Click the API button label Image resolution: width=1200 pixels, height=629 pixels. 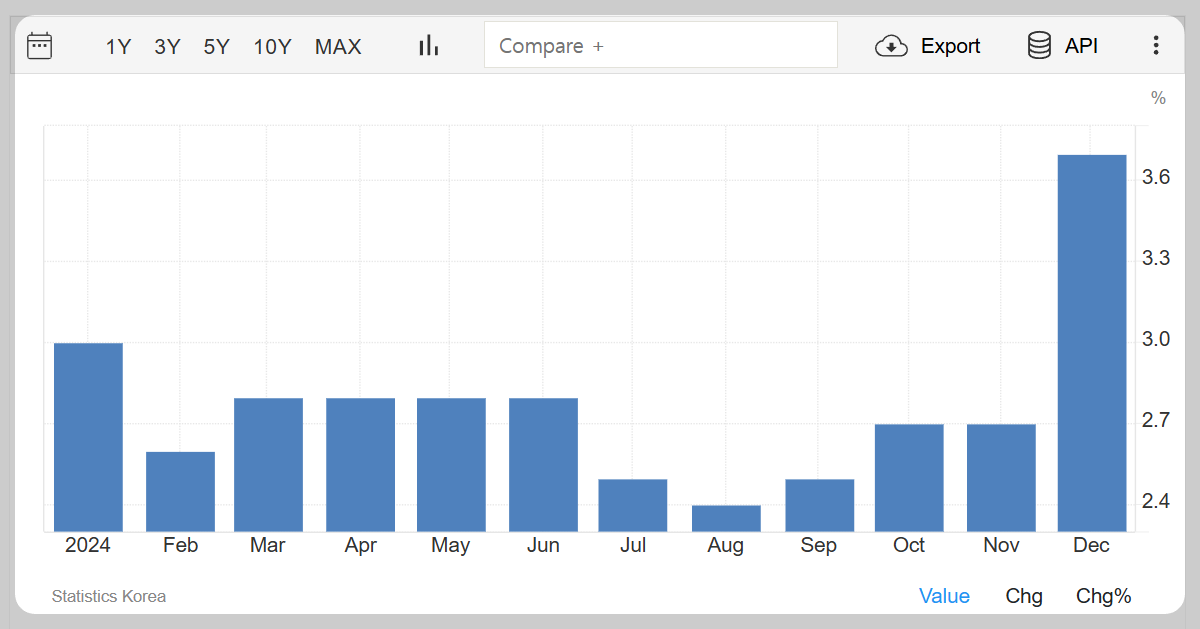[x=1081, y=46]
